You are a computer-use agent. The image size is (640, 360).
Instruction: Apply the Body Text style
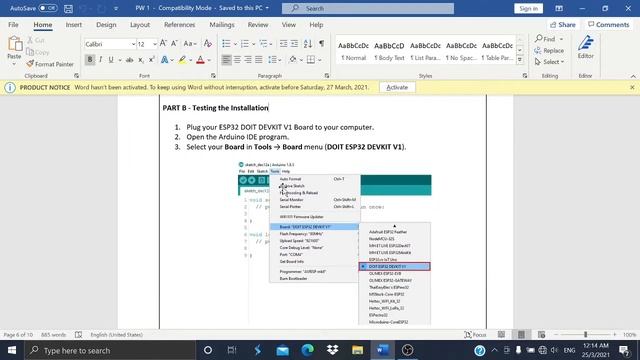(x=389, y=51)
